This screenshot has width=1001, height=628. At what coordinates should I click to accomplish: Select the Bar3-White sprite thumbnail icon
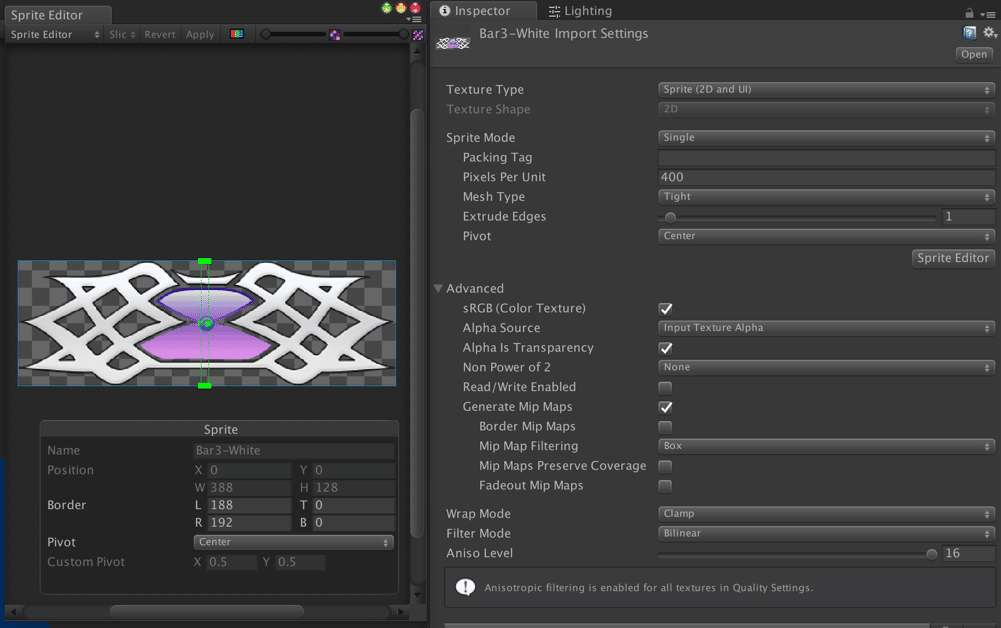click(x=453, y=42)
